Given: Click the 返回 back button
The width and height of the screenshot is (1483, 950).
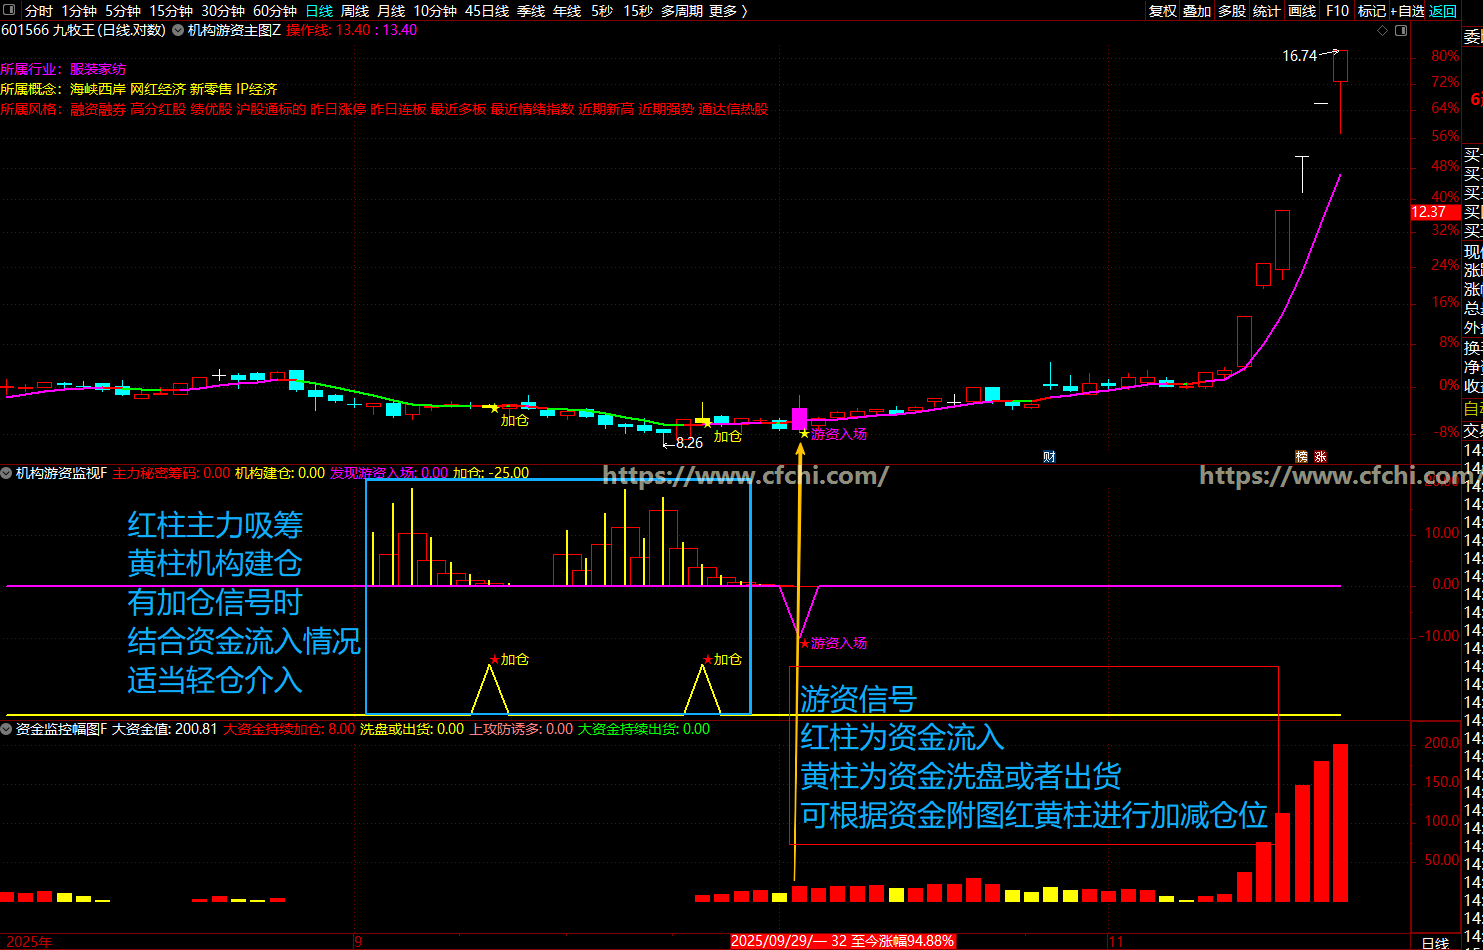Looking at the screenshot, I should point(1443,11).
